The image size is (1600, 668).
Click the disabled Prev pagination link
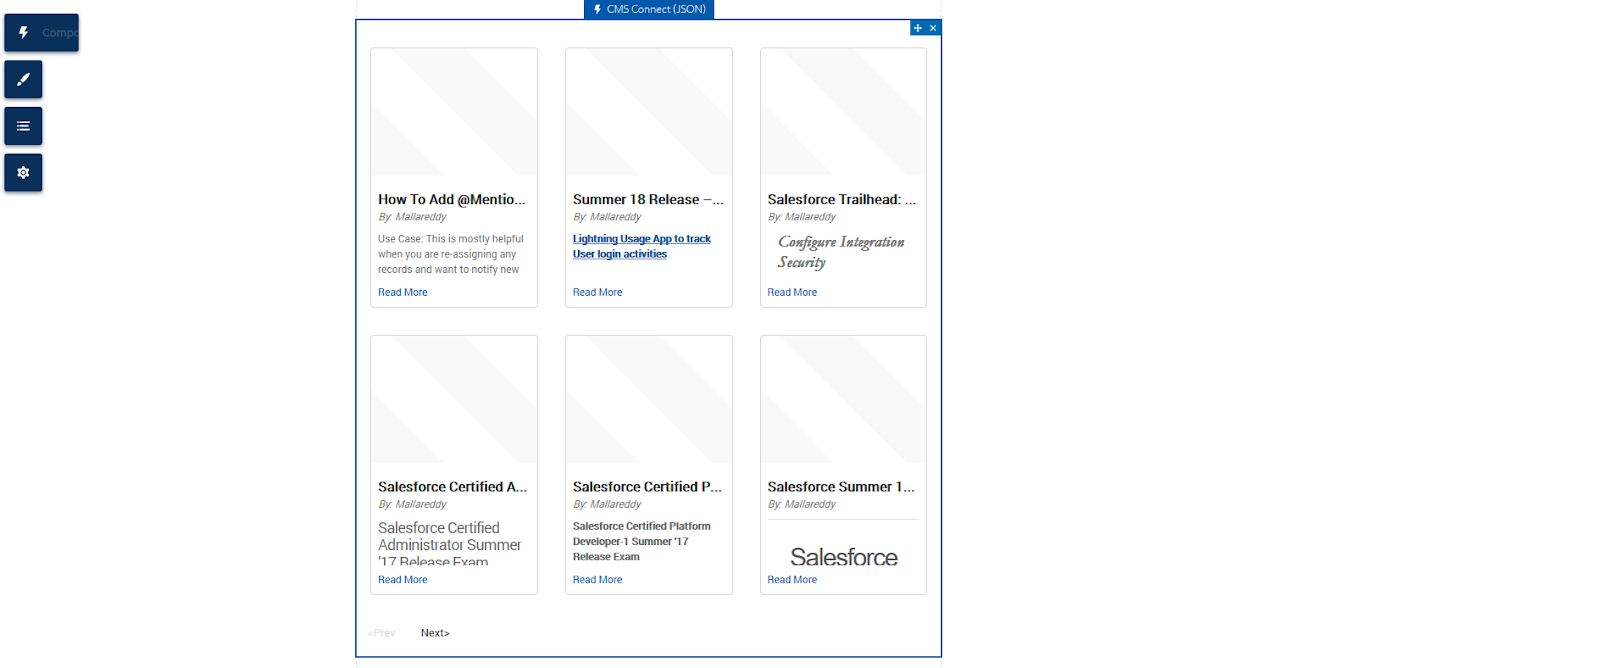[382, 633]
